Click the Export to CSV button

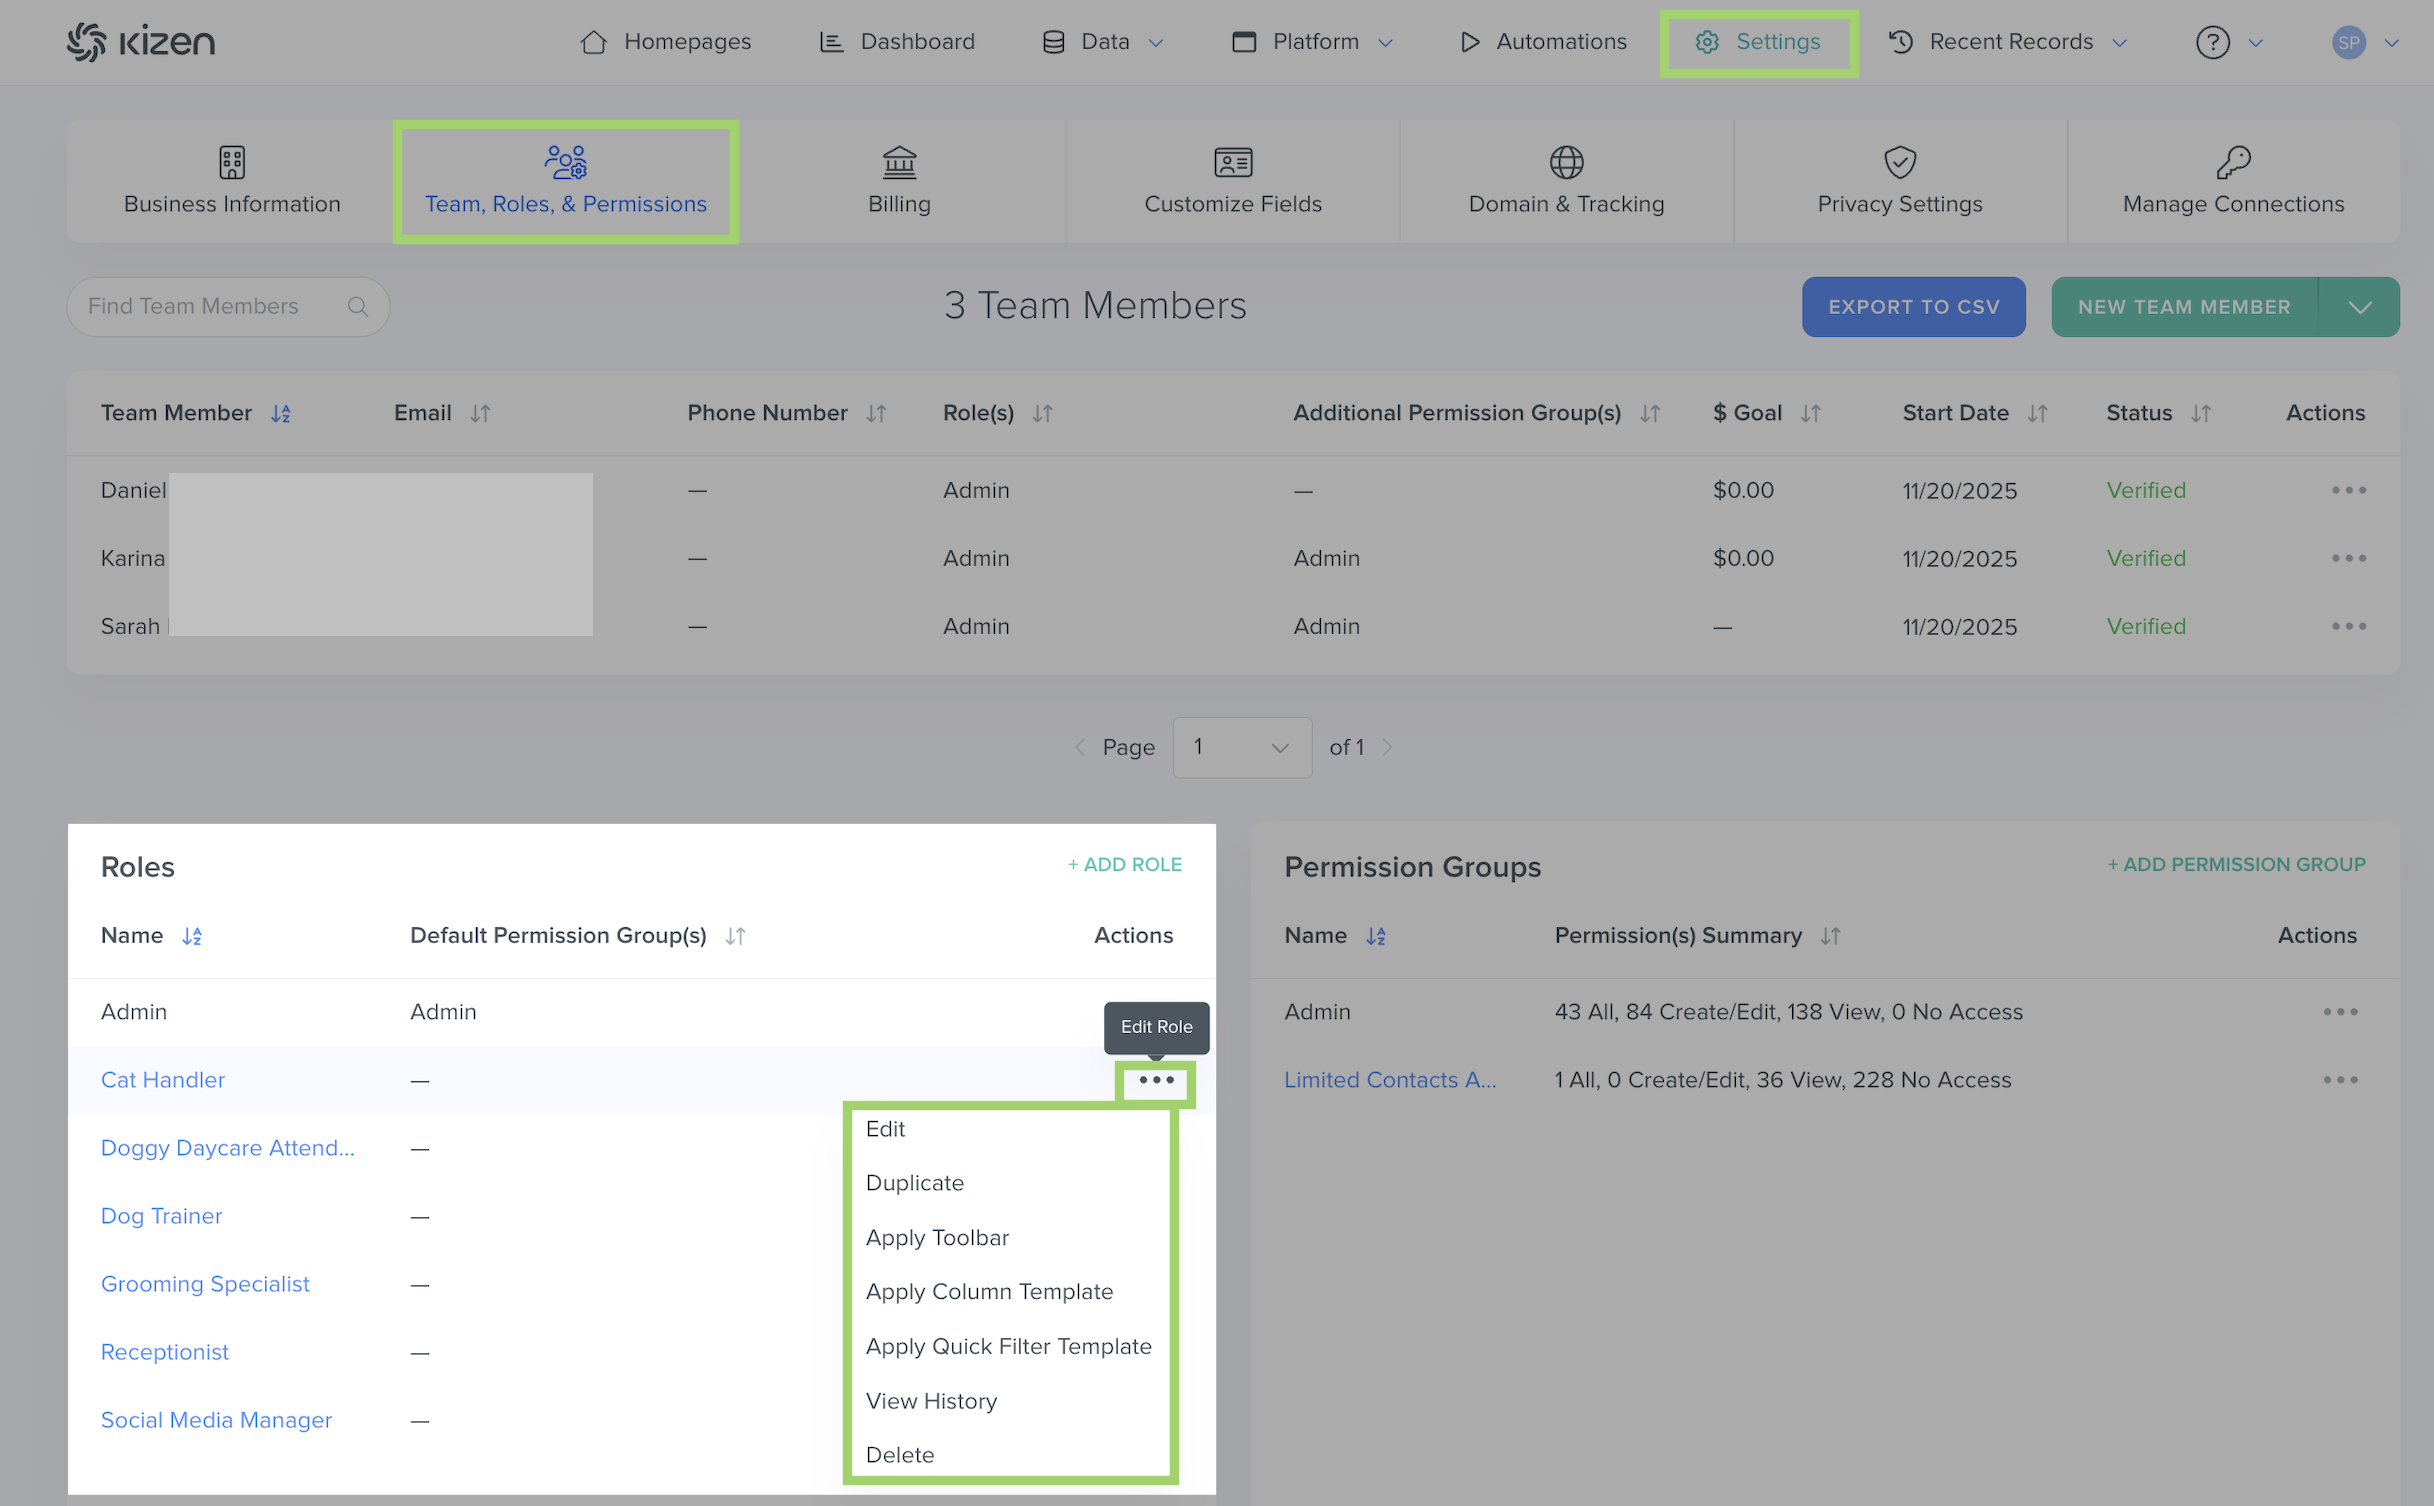pos(1912,307)
